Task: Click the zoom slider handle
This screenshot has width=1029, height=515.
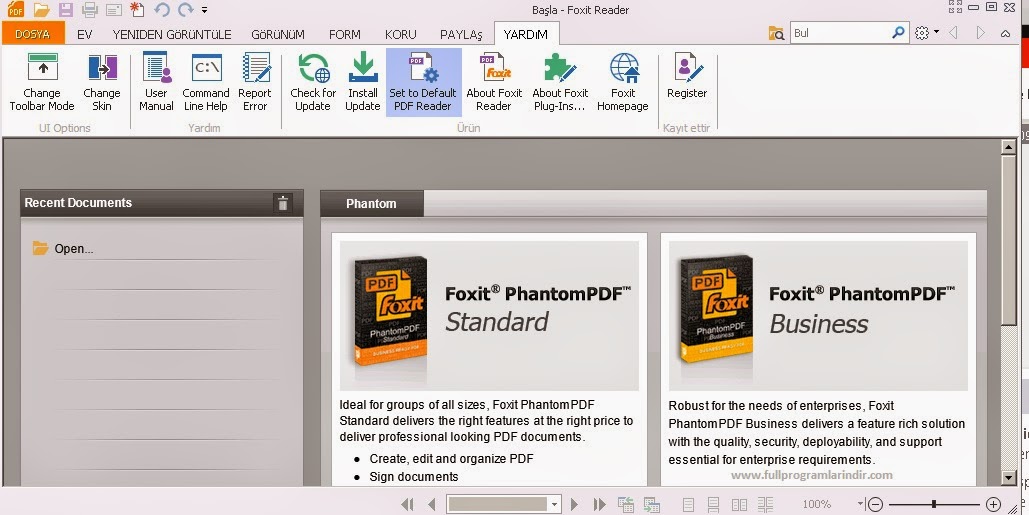Action: 934,504
